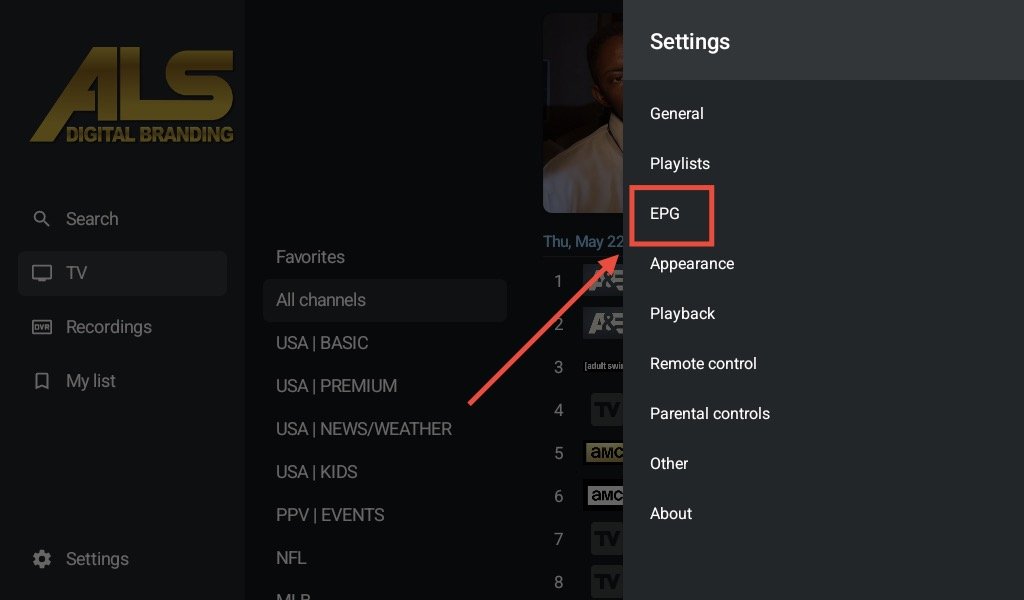Viewport: 1024px width, 600px height.
Task: Open Recordings via the DVR icon
Action: (x=41, y=327)
